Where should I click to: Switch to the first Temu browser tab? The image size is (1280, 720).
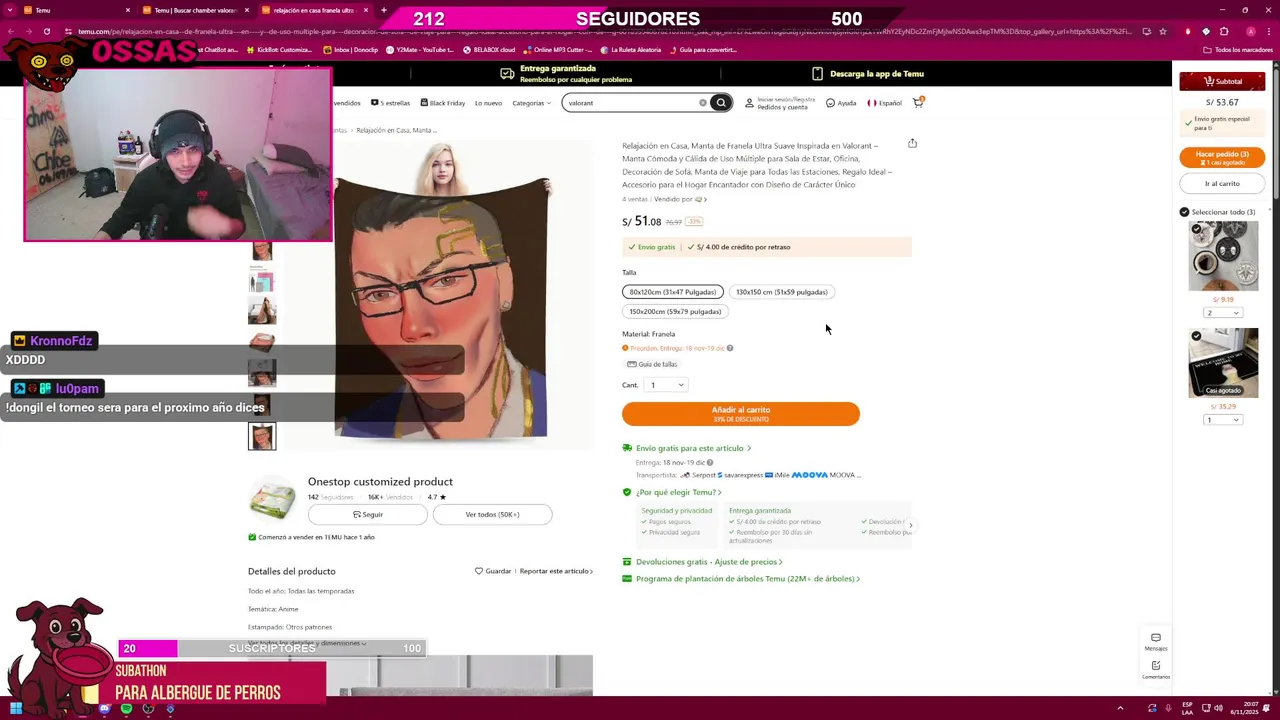pyautogui.click(x=76, y=10)
